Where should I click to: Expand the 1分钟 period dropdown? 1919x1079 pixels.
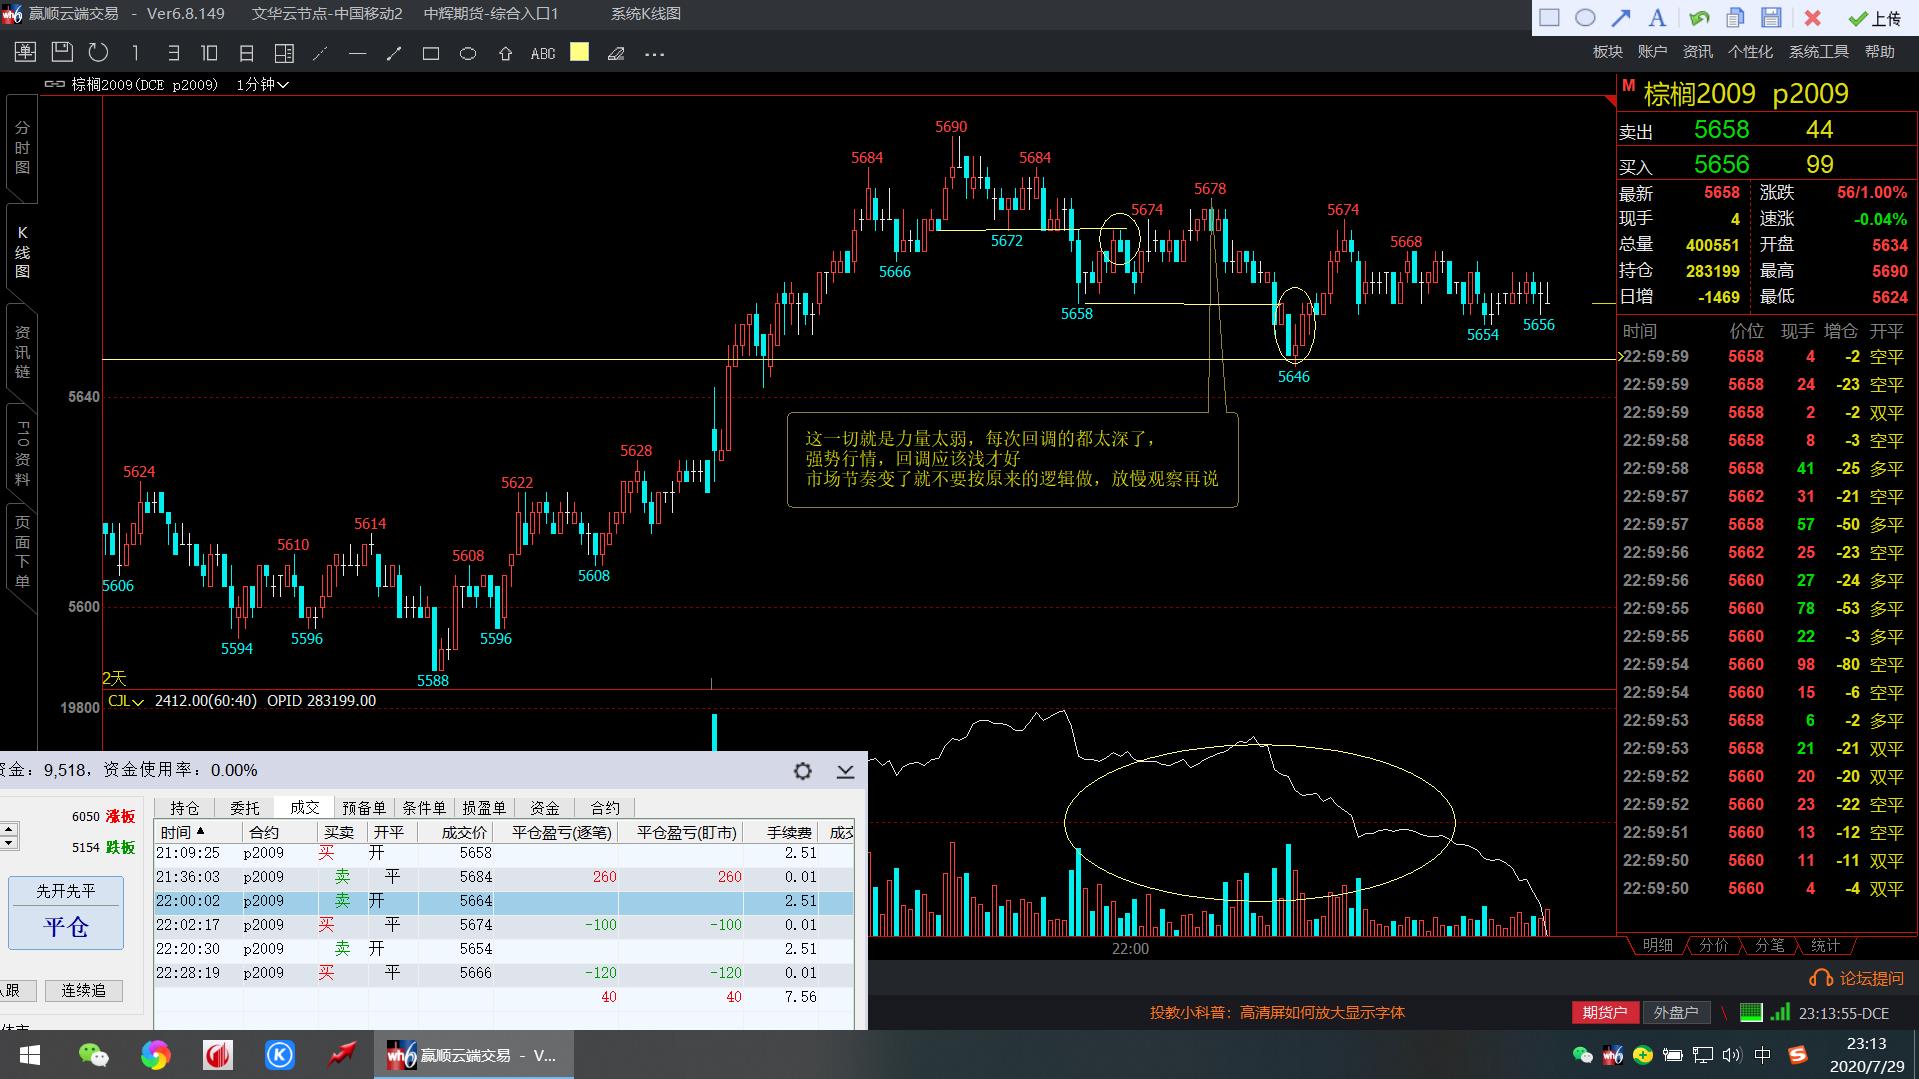tap(262, 85)
